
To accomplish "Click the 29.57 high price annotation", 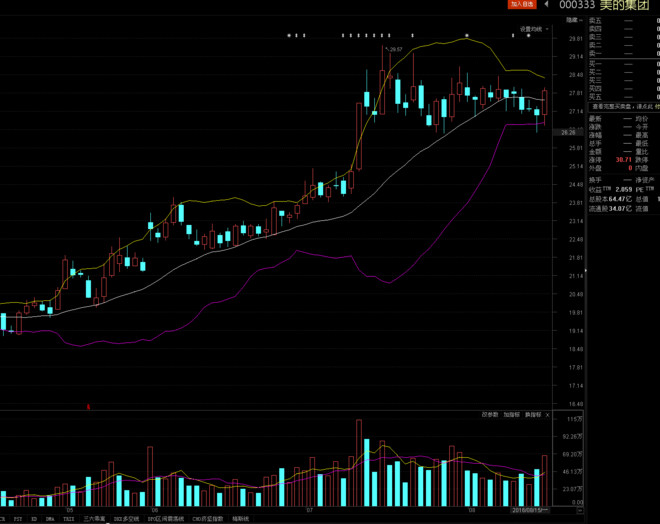I will 394,49.
